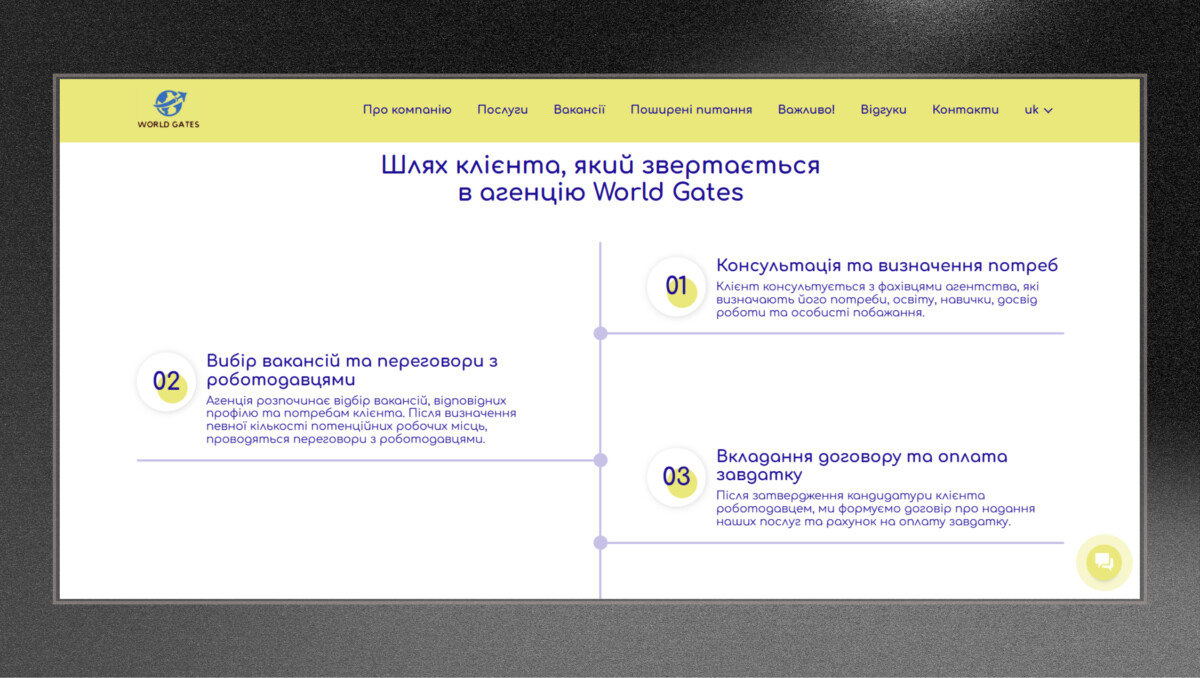Click the paragraph starting Клієнт консультується з фахівцями

click(877, 299)
